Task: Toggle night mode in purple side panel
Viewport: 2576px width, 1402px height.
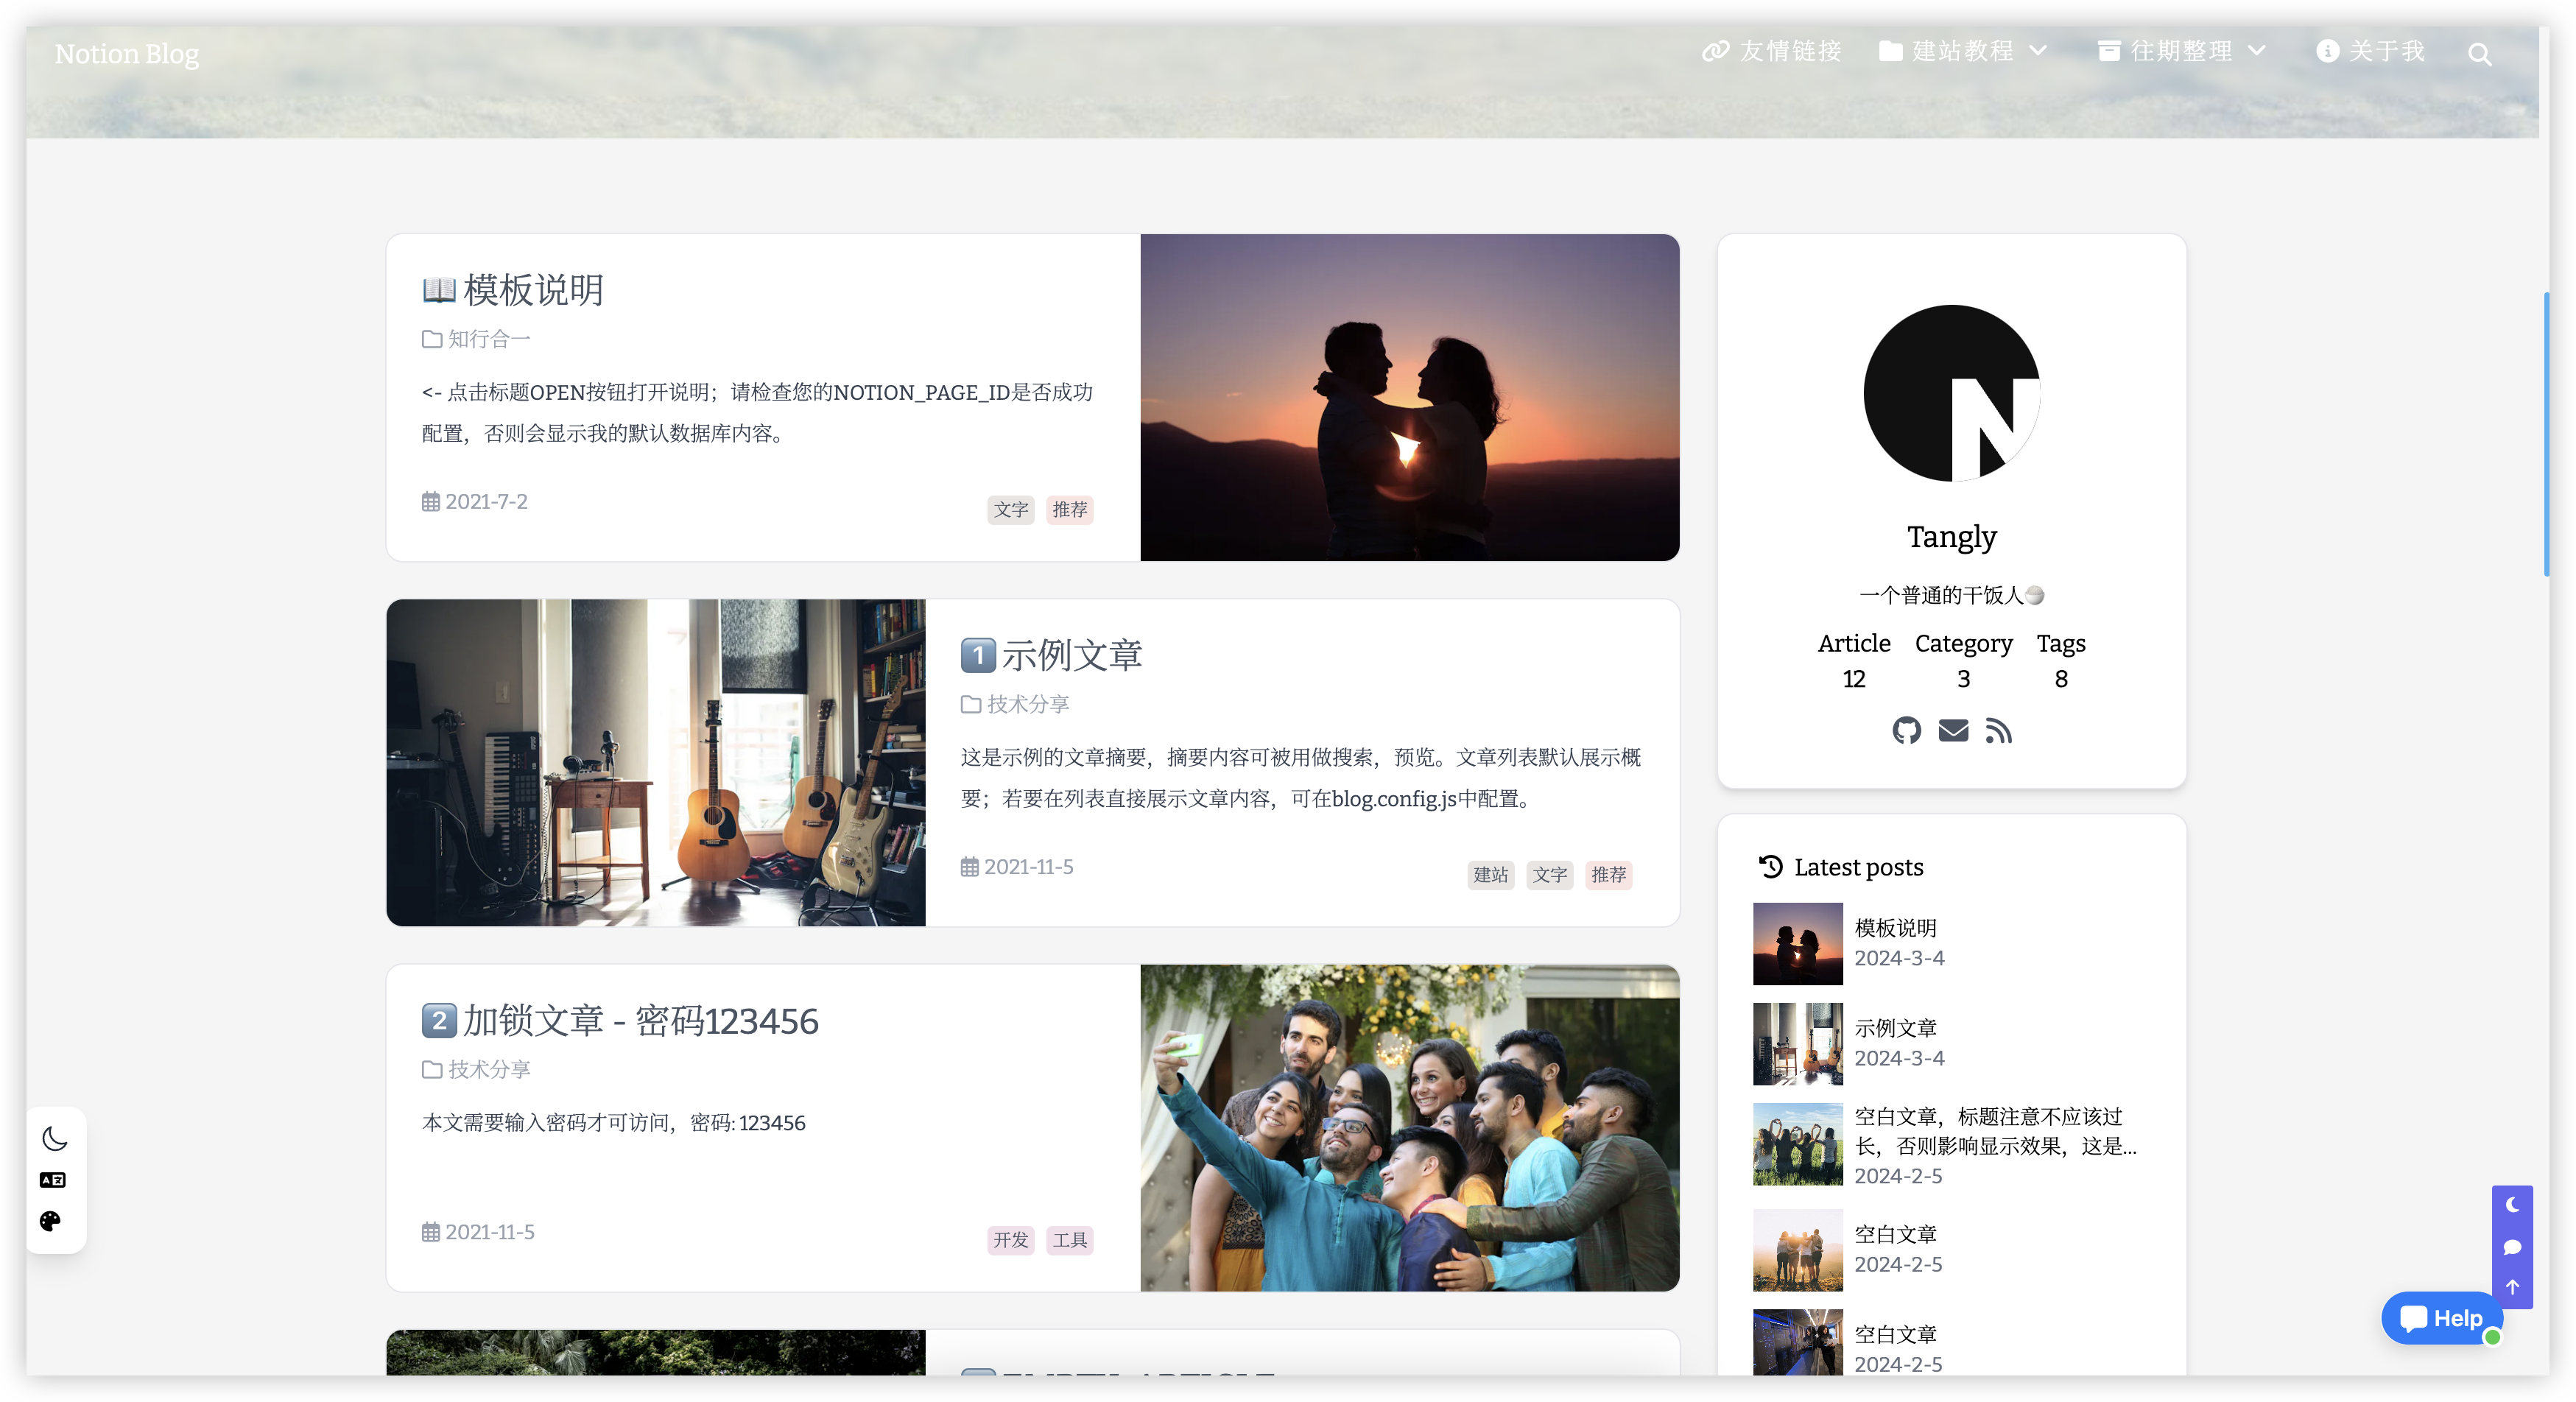Action: click(x=2512, y=1205)
